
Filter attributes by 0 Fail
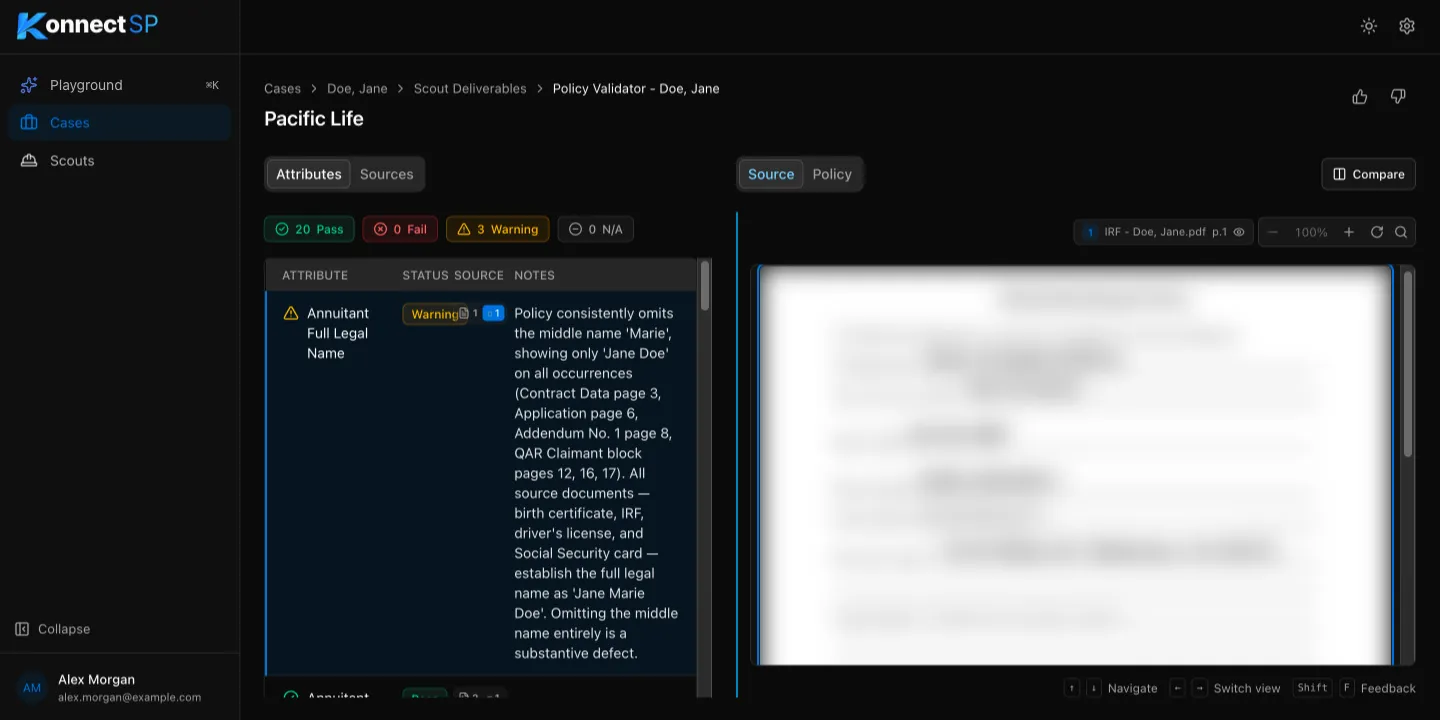(x=400, y=229)
